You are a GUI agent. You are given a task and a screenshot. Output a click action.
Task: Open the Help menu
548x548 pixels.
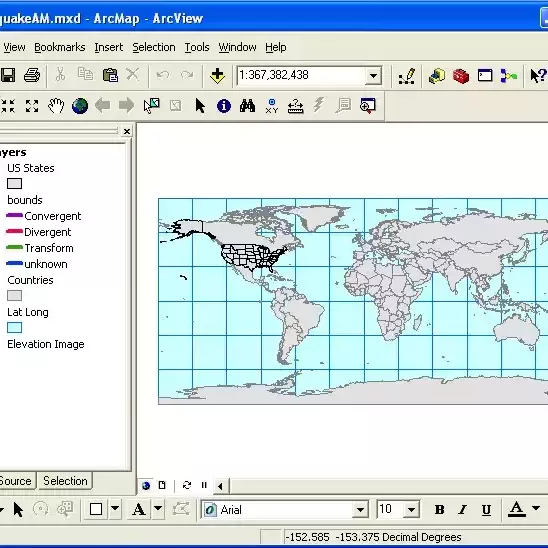click(276, 47)
